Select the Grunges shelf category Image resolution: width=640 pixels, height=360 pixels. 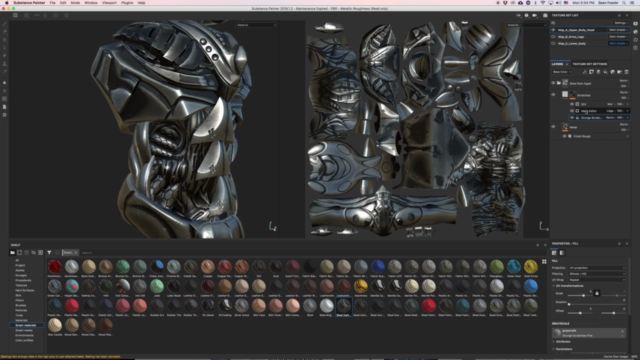coord(21,276)
